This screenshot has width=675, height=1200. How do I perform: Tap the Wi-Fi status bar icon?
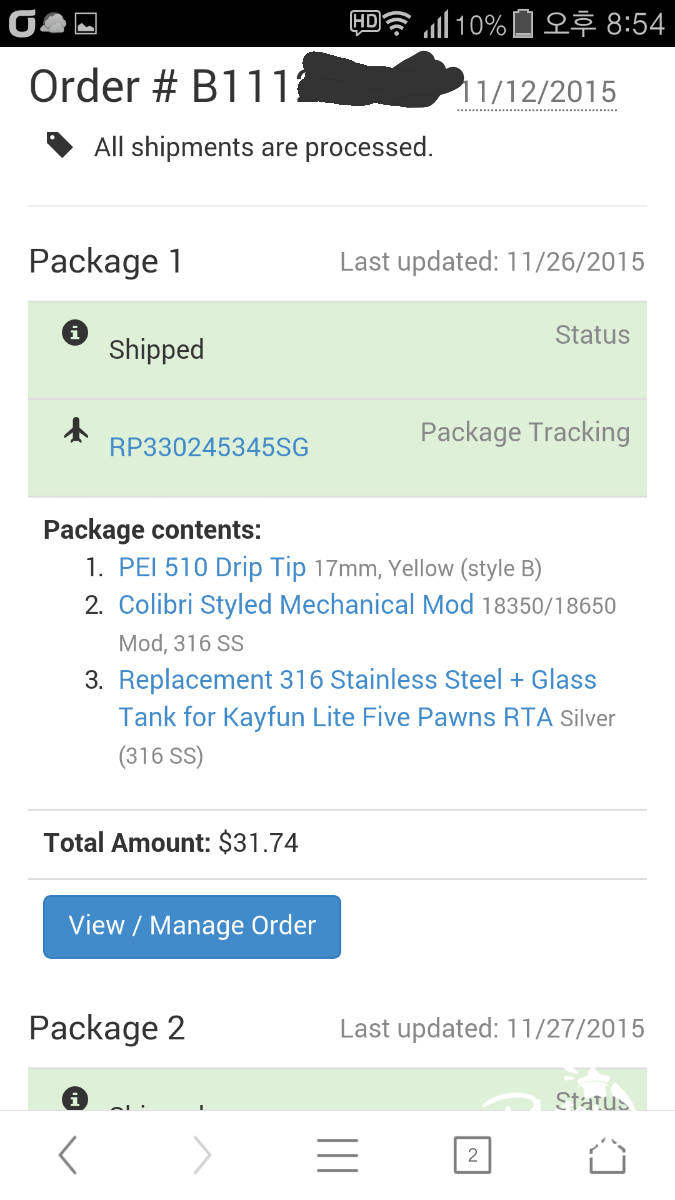[398, 23]
